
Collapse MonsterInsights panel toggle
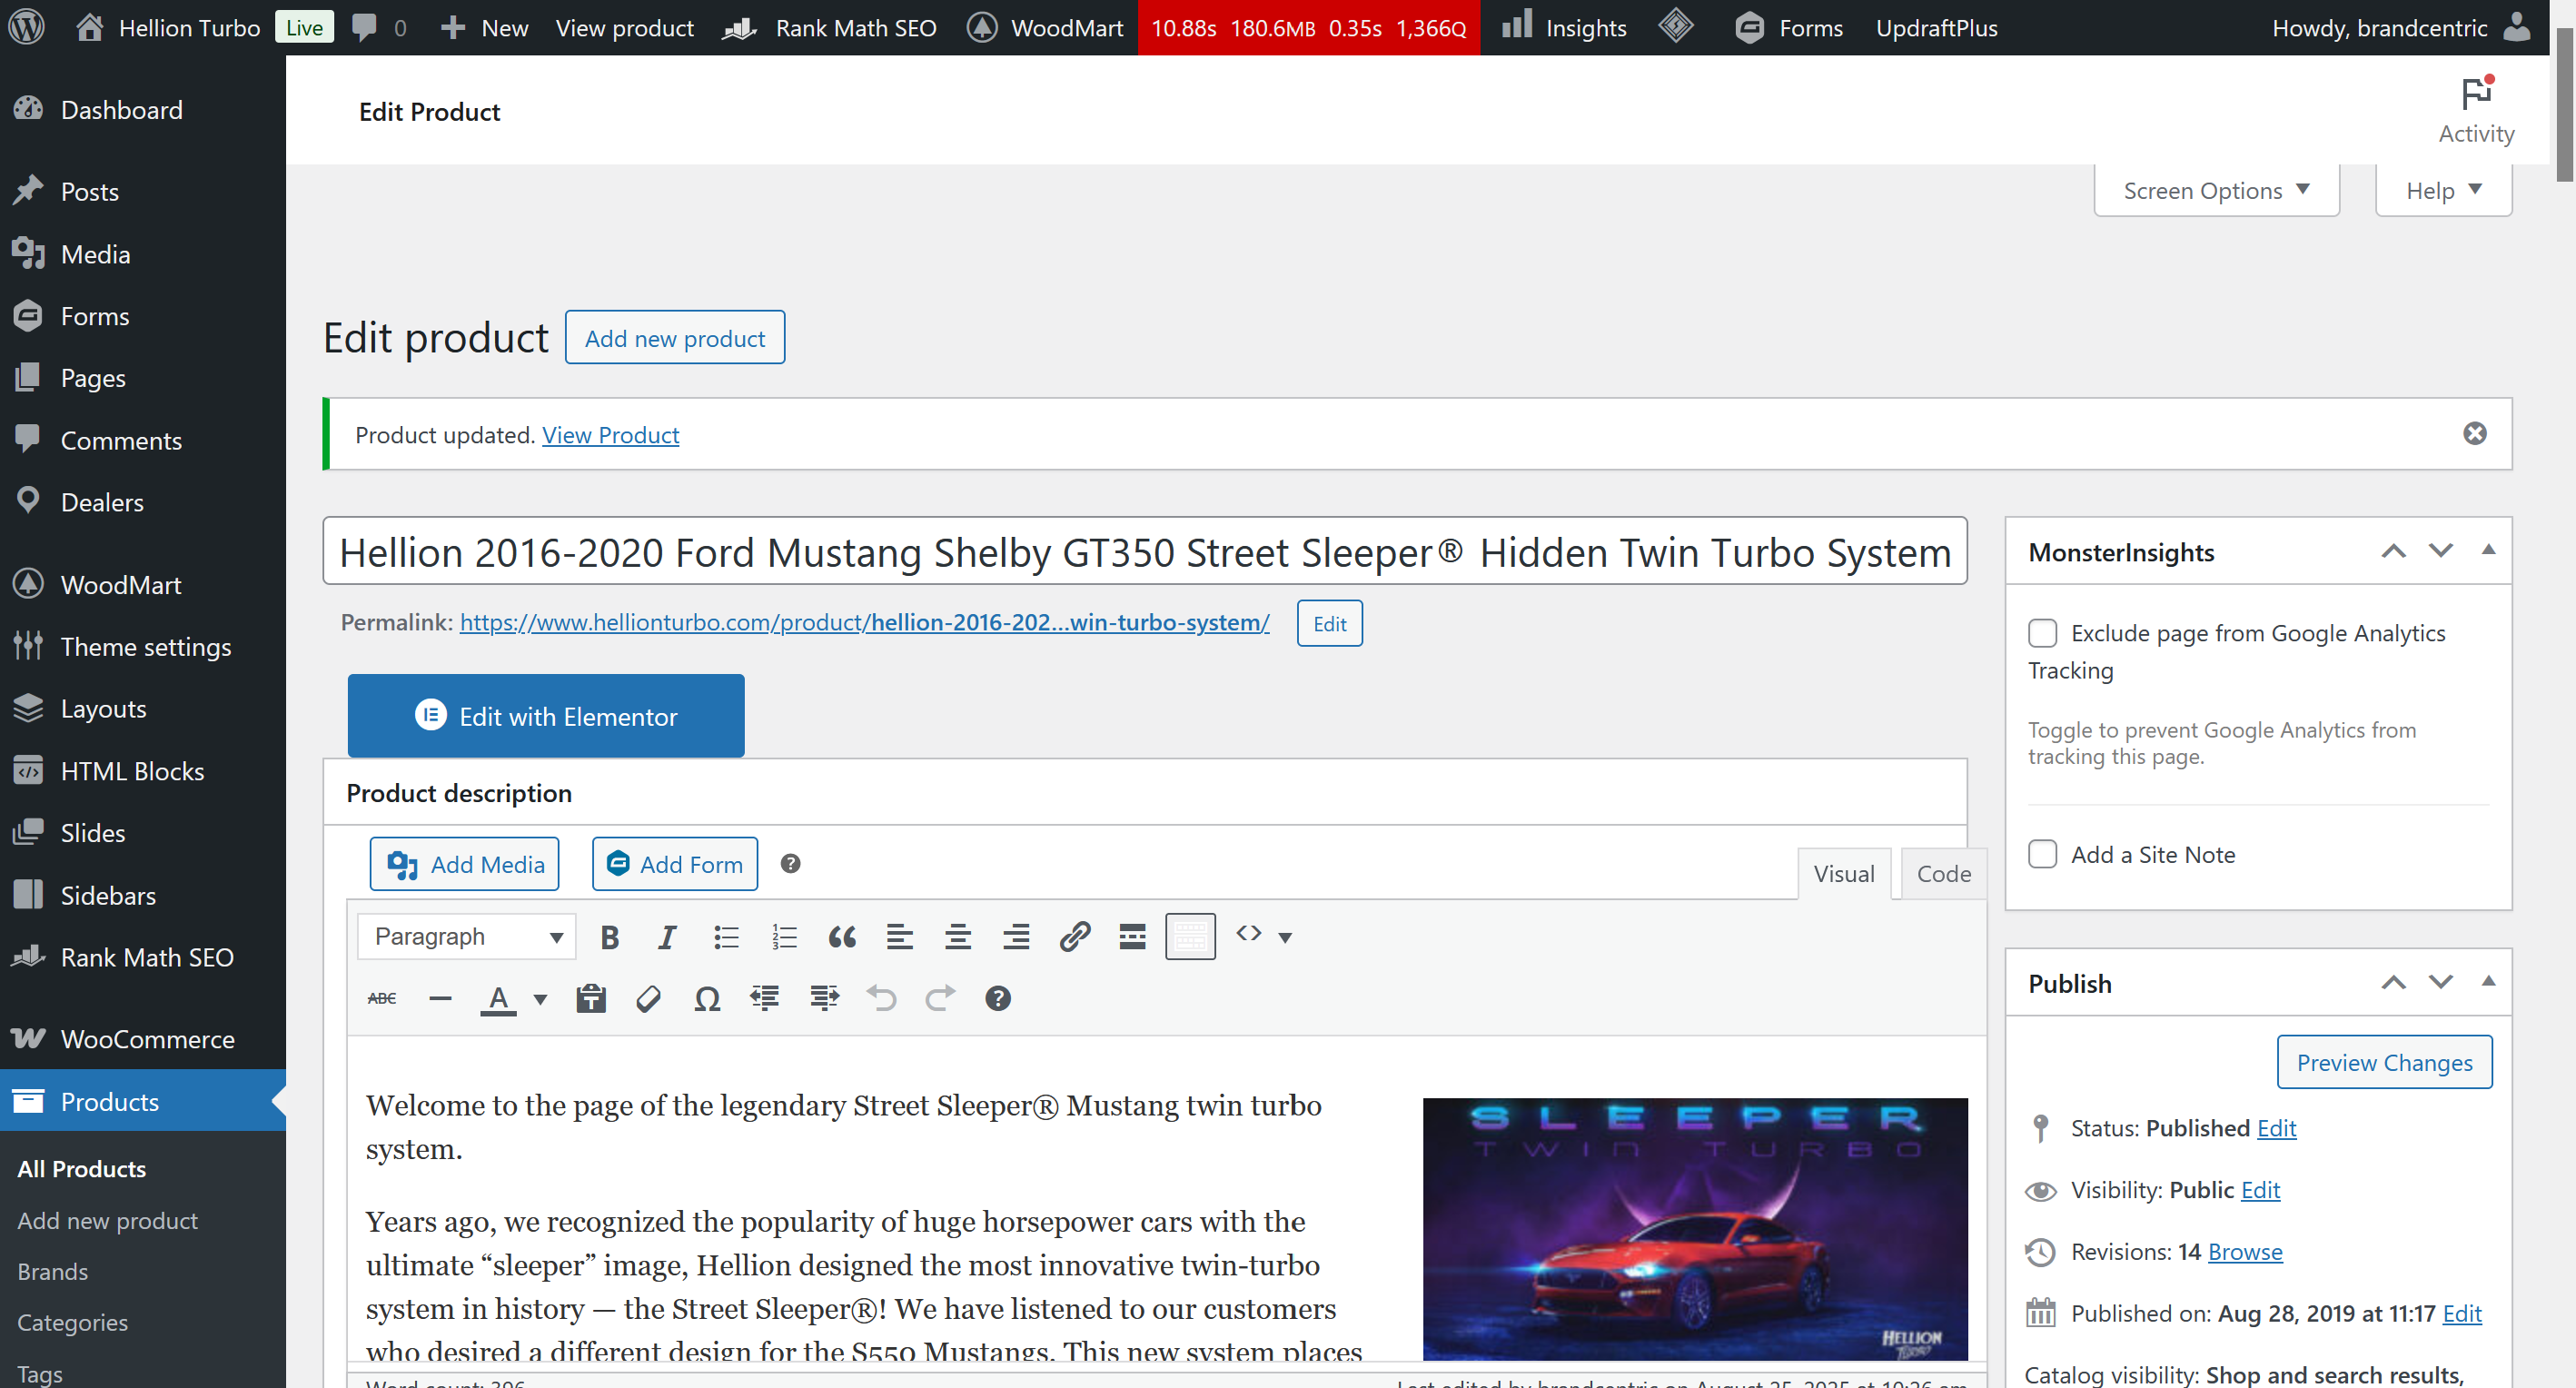tap(2488, 550)
